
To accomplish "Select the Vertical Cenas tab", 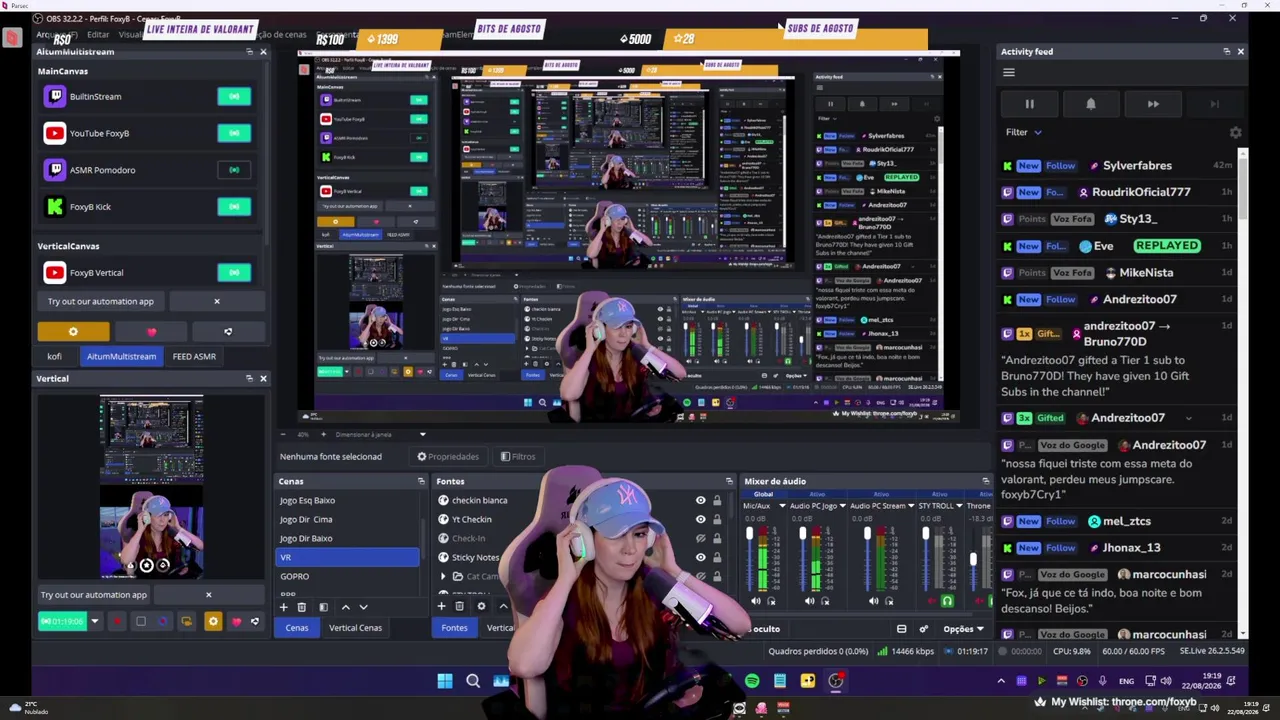I will pos(355,628).
